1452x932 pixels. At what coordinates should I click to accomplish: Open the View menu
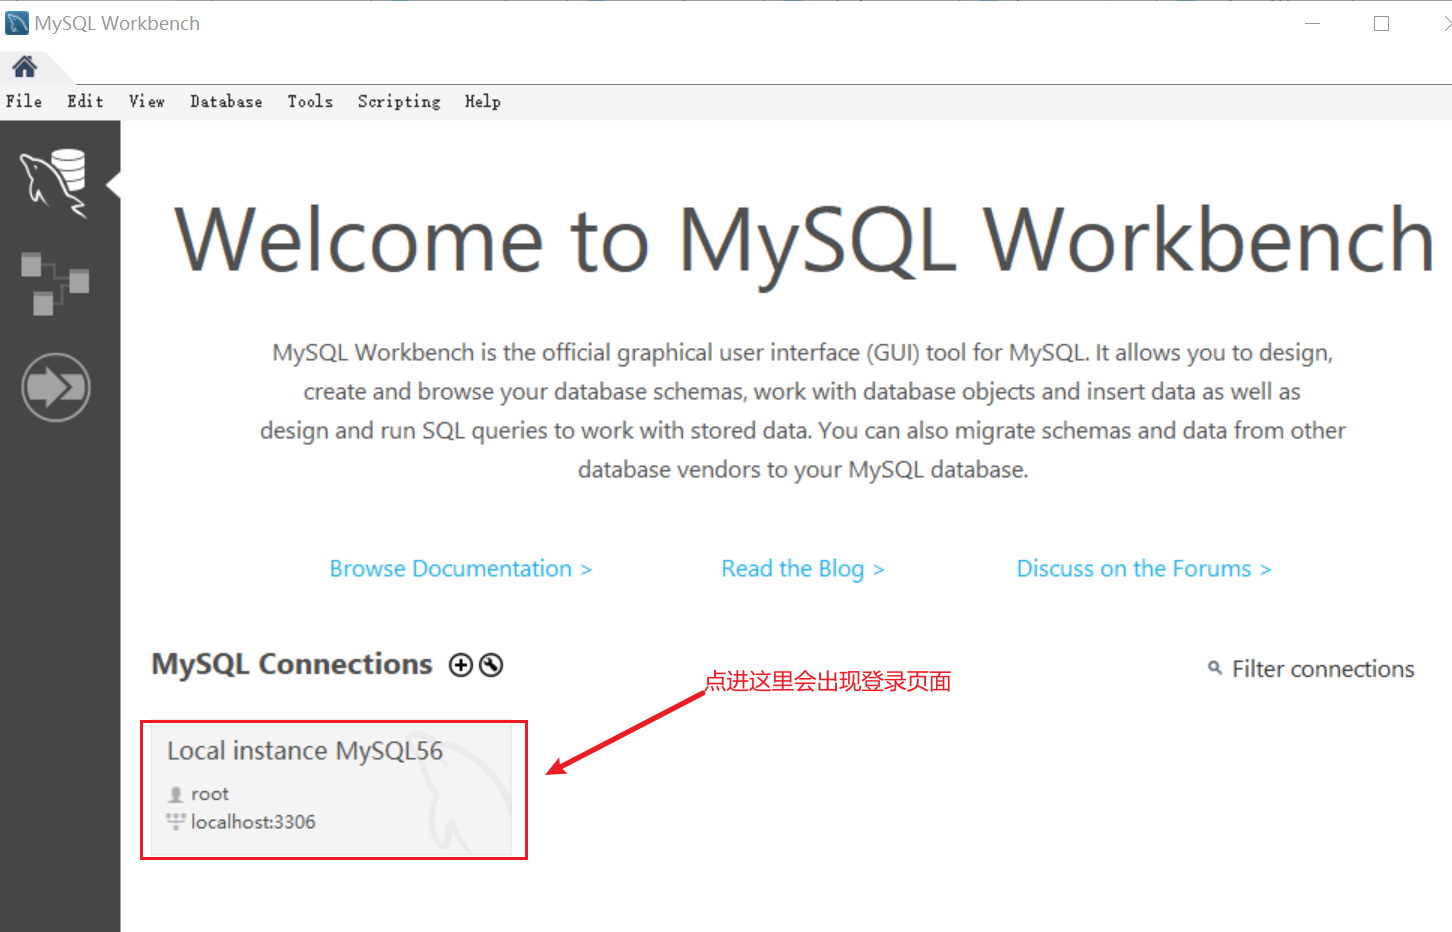(x=146, y=101)
